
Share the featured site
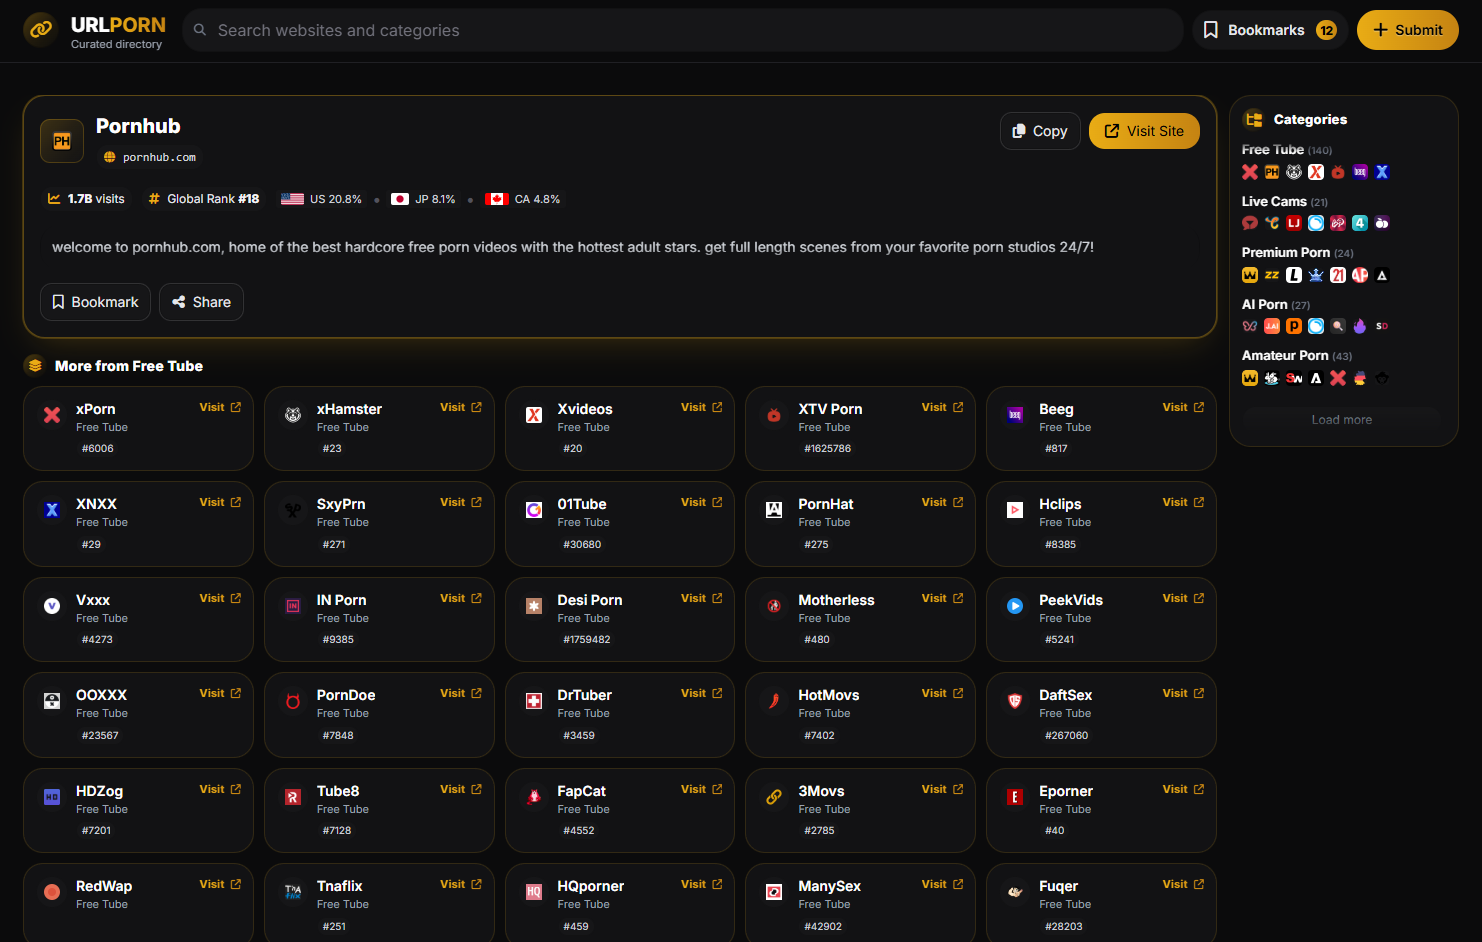tap(201, 302)
